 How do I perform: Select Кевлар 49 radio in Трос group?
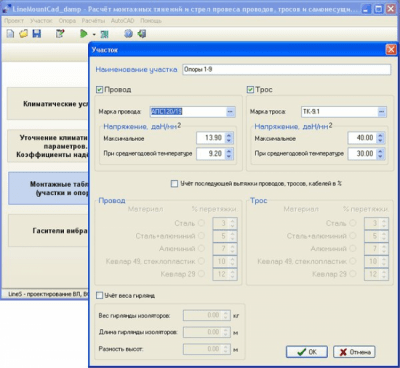(x=353, y=261)
